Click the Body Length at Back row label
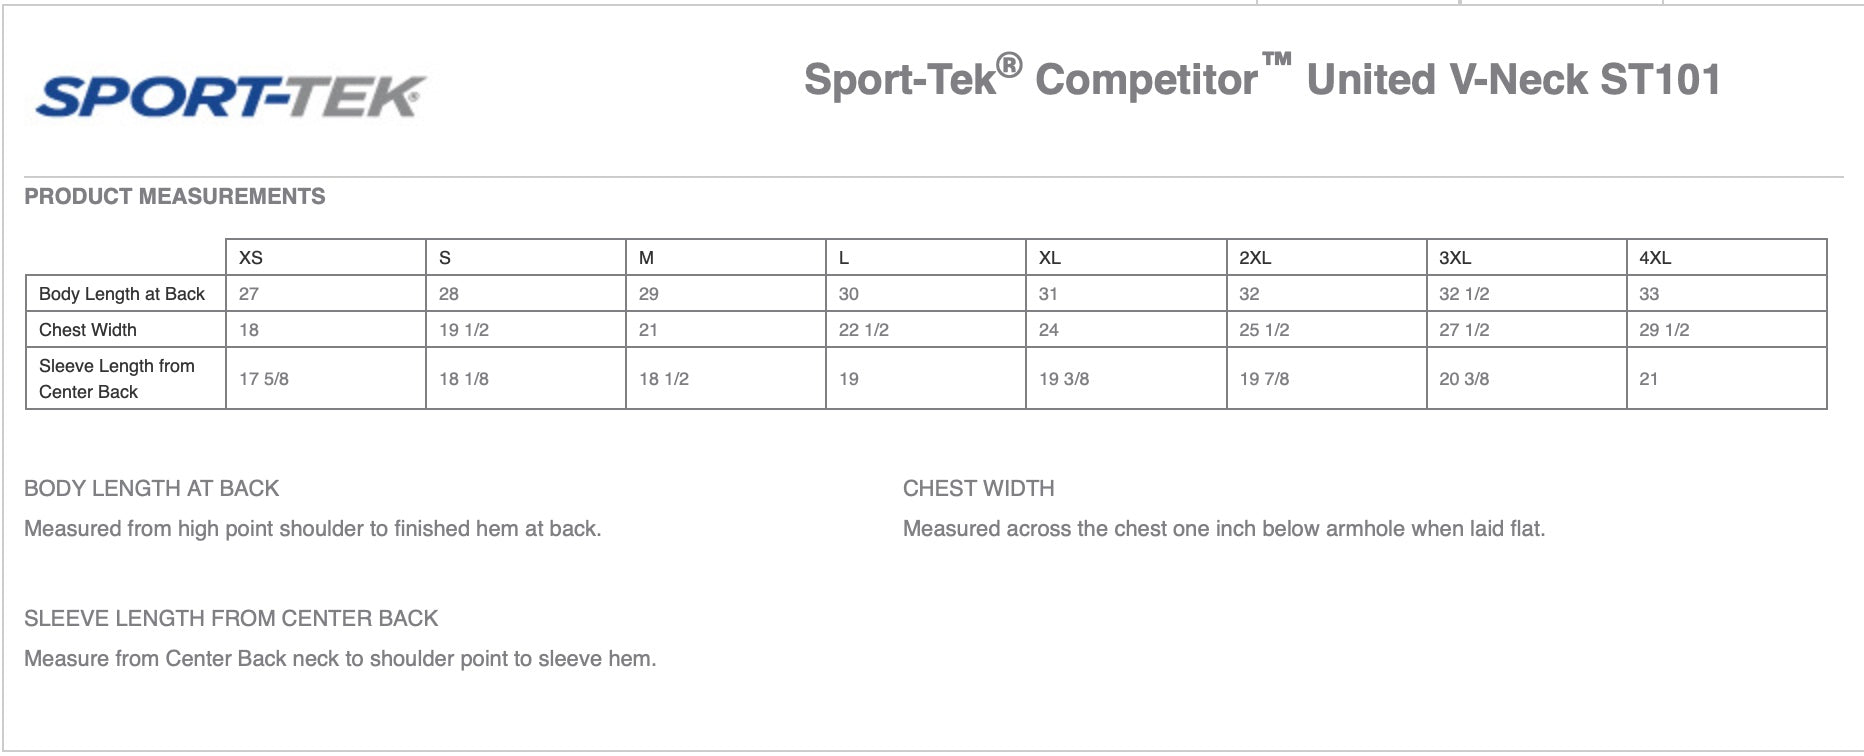The image size is (1864, 756). click(x=122, y=294)
